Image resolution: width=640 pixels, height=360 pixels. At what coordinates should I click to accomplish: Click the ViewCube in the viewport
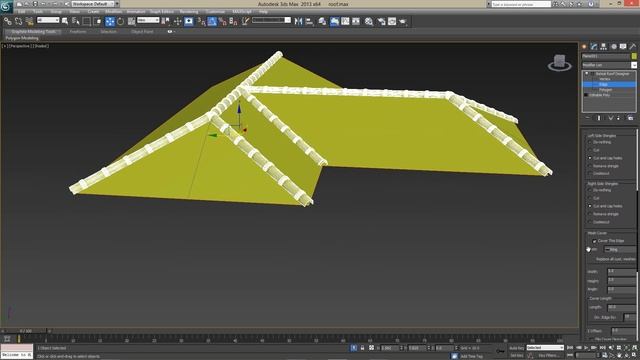click(560, 62)
